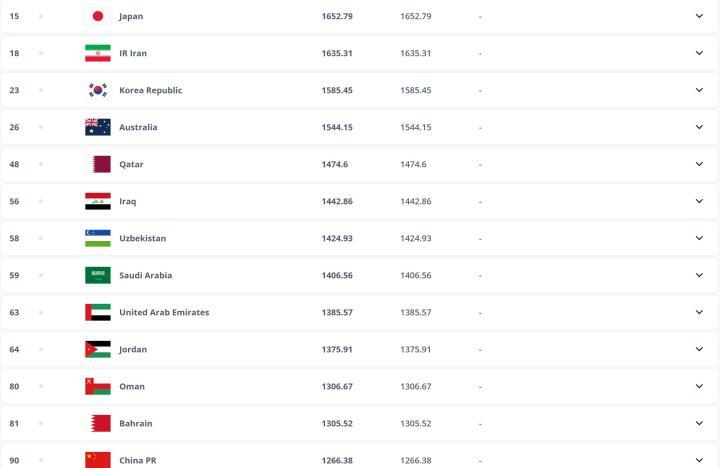Click the IR Iran flag icon
The width and height of the screenshot is (720, 468).
pos(98,53)
